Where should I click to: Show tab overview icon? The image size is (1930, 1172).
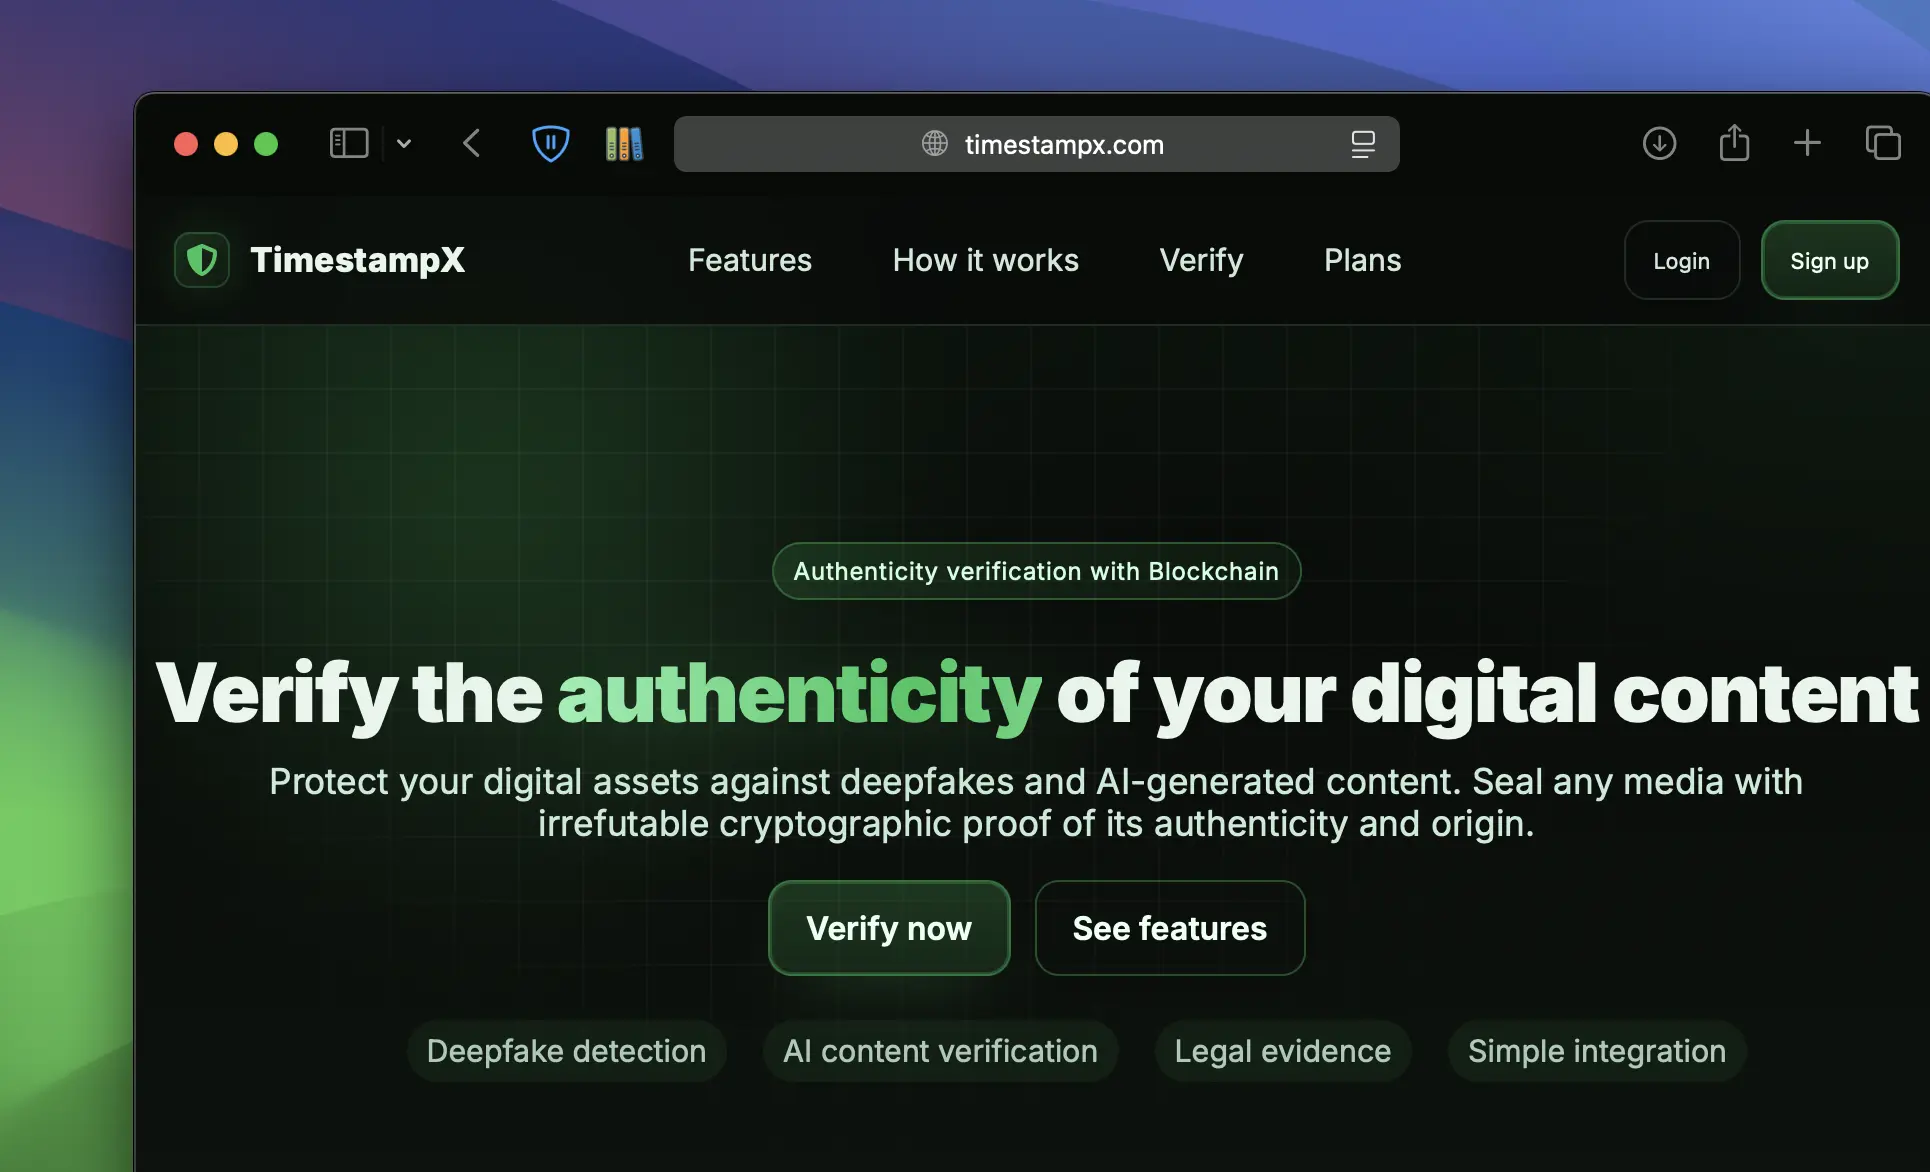1882,144
